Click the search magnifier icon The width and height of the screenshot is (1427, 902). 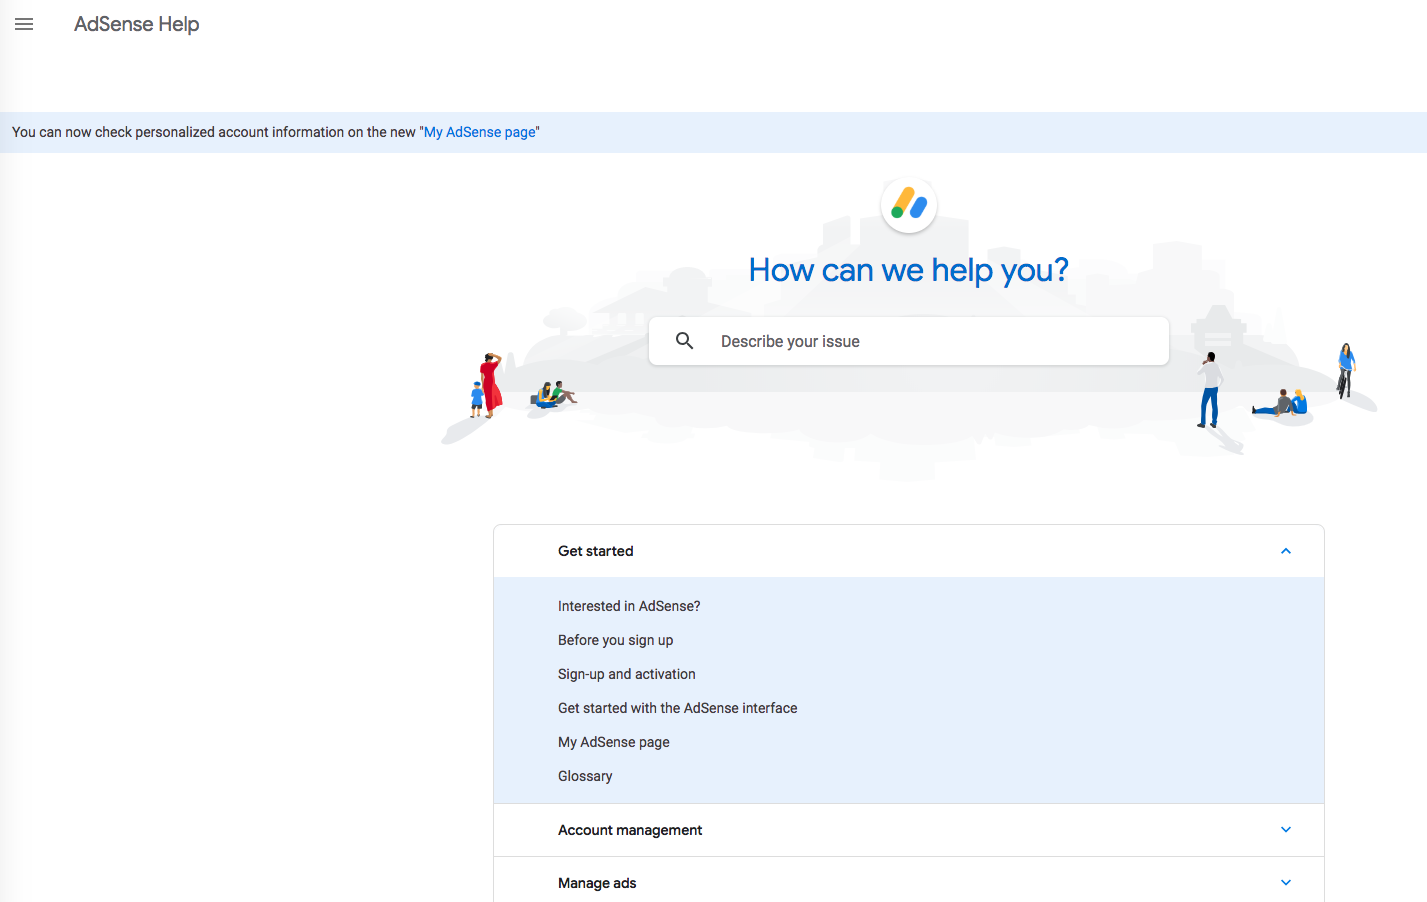tap(685, 341)
